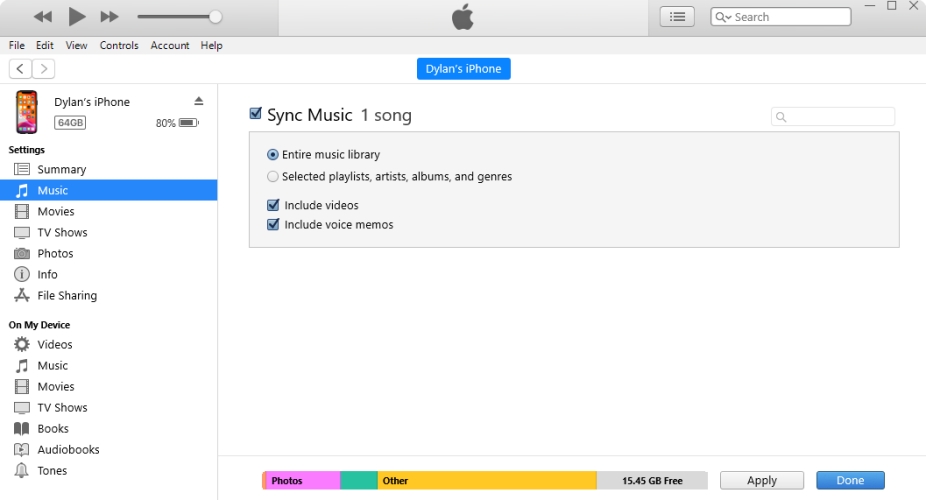Open Info settings
926x500 pixels.
[x=109, y=274]
